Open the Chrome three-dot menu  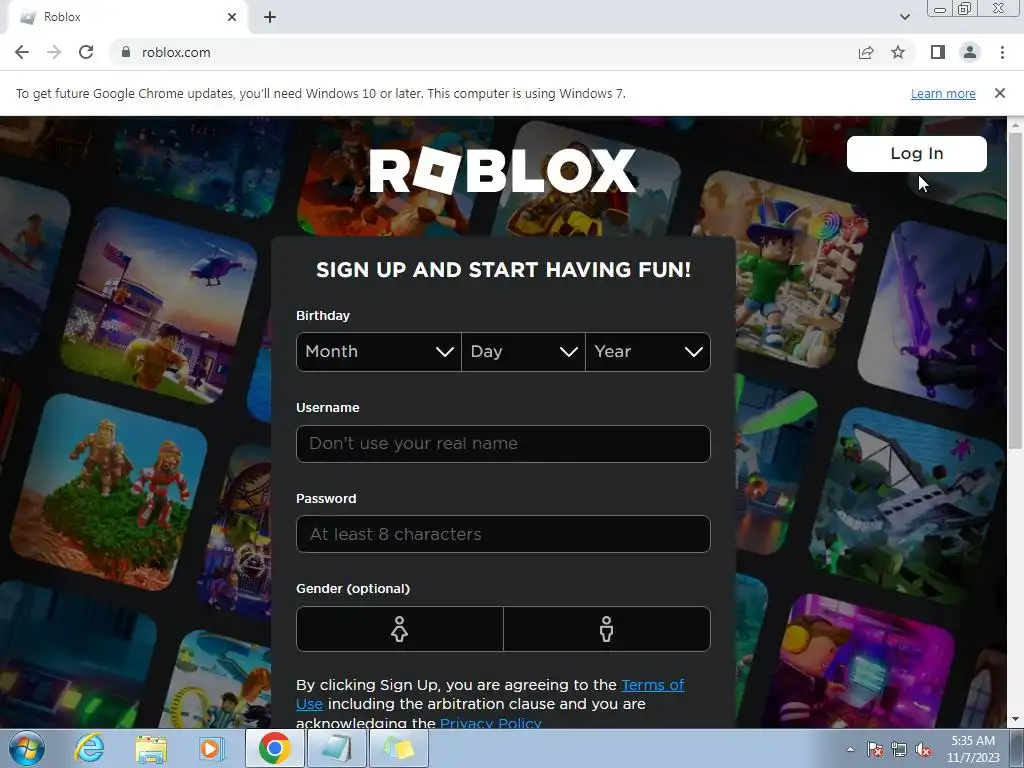1002,52
